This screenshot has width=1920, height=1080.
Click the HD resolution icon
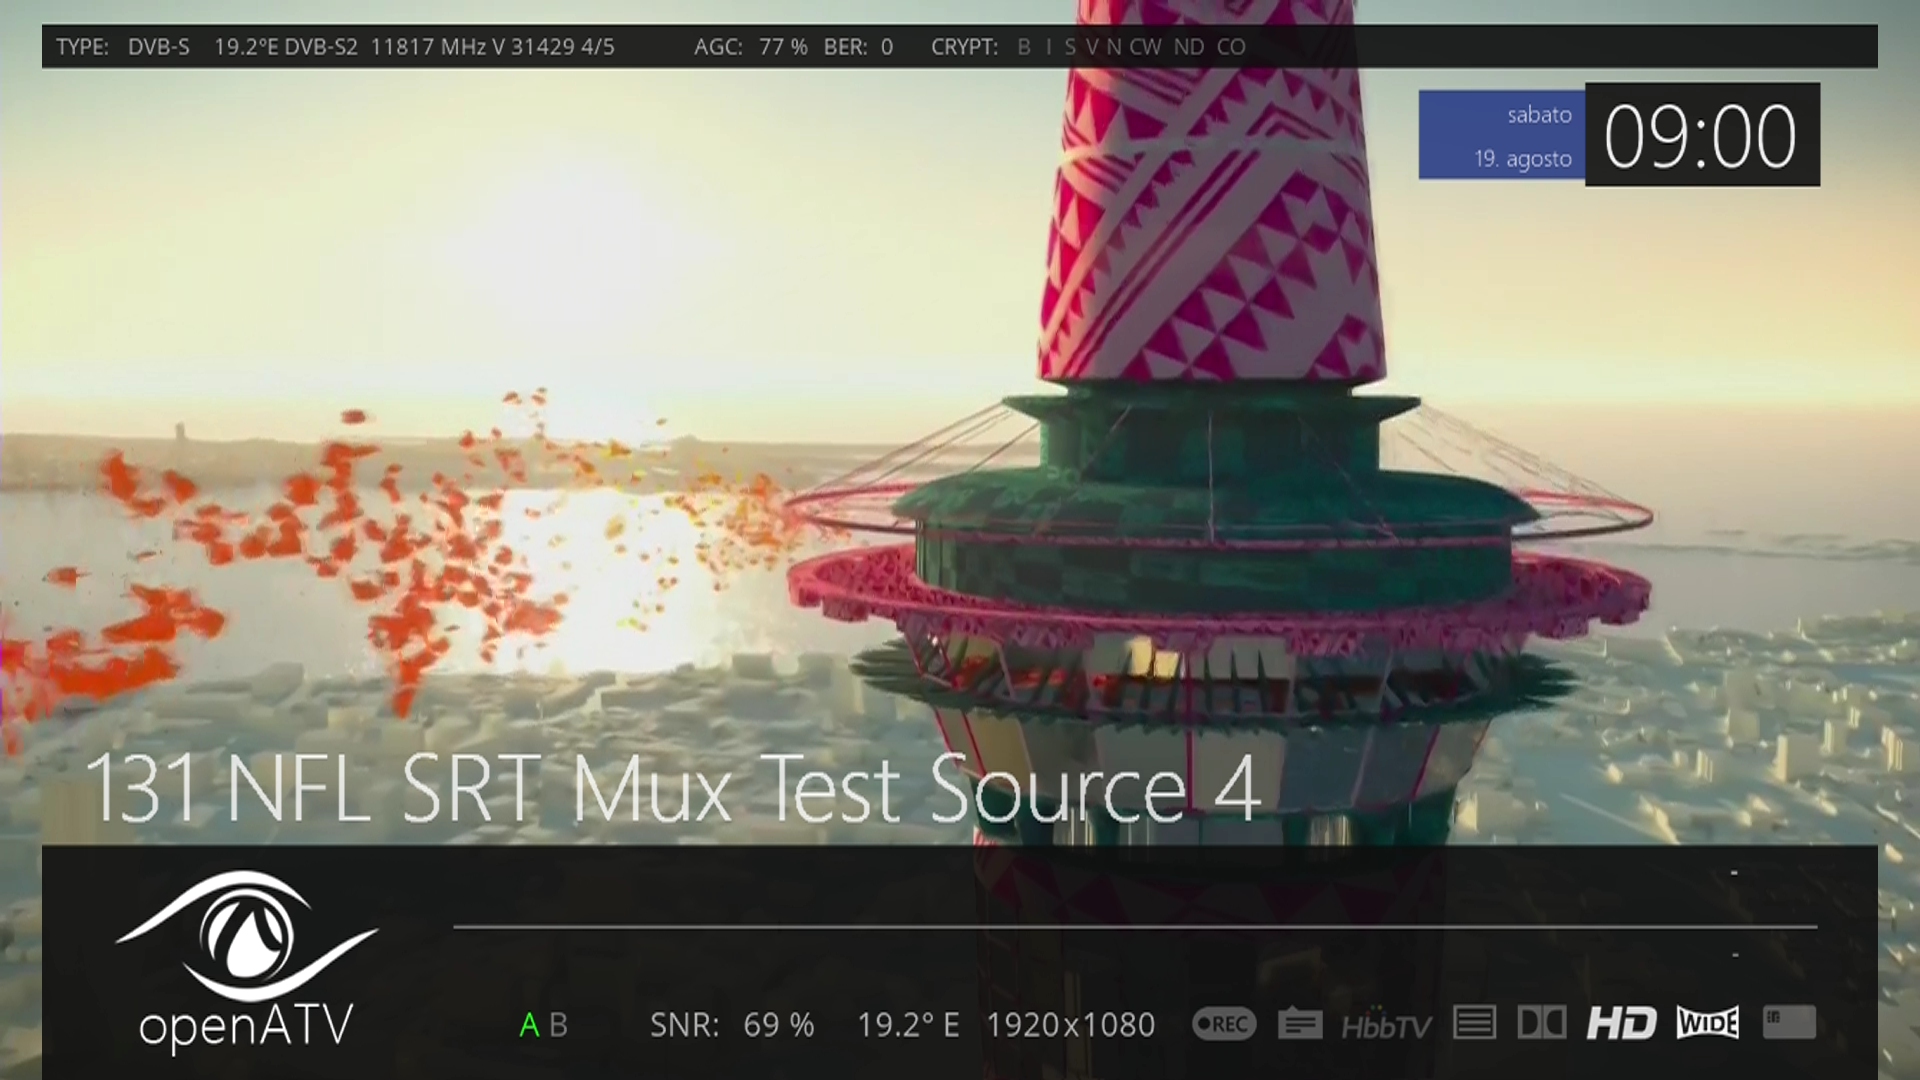(1621, 1023)
